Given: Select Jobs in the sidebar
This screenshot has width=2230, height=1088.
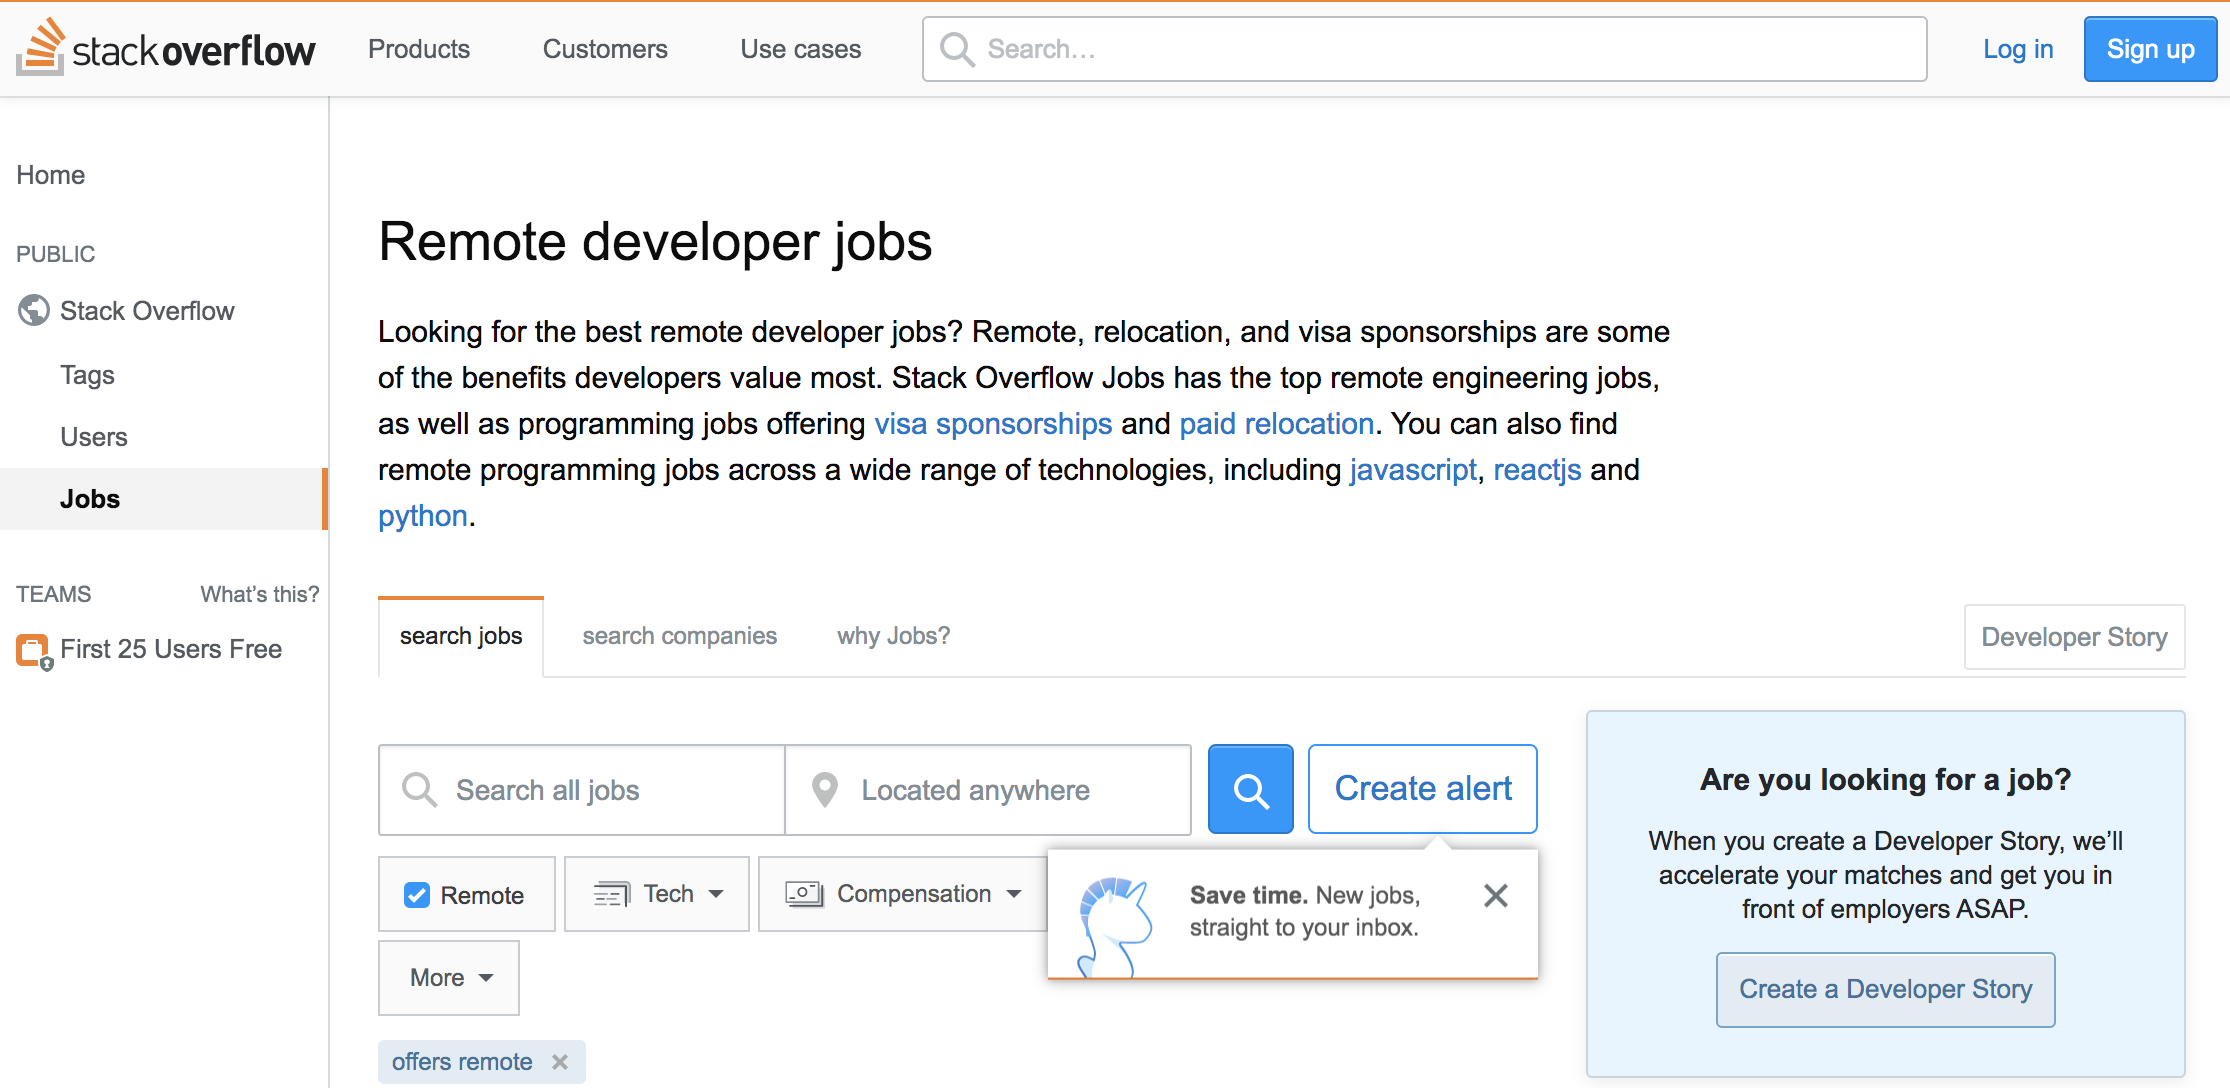Looking at the screenshot, I should tap(163, 499).
